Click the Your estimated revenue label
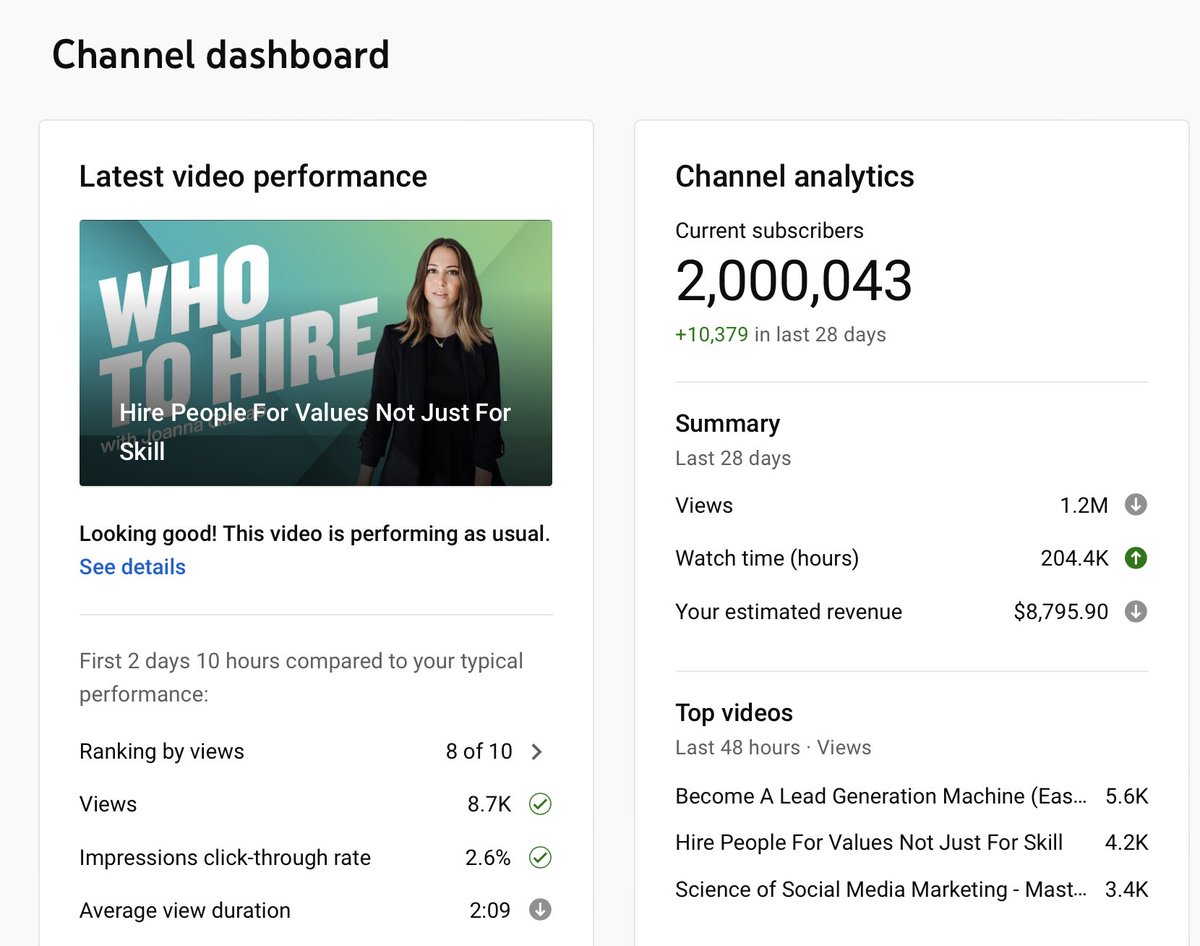This screenshot has width=1200, height=946. click(x=789, y=611)
